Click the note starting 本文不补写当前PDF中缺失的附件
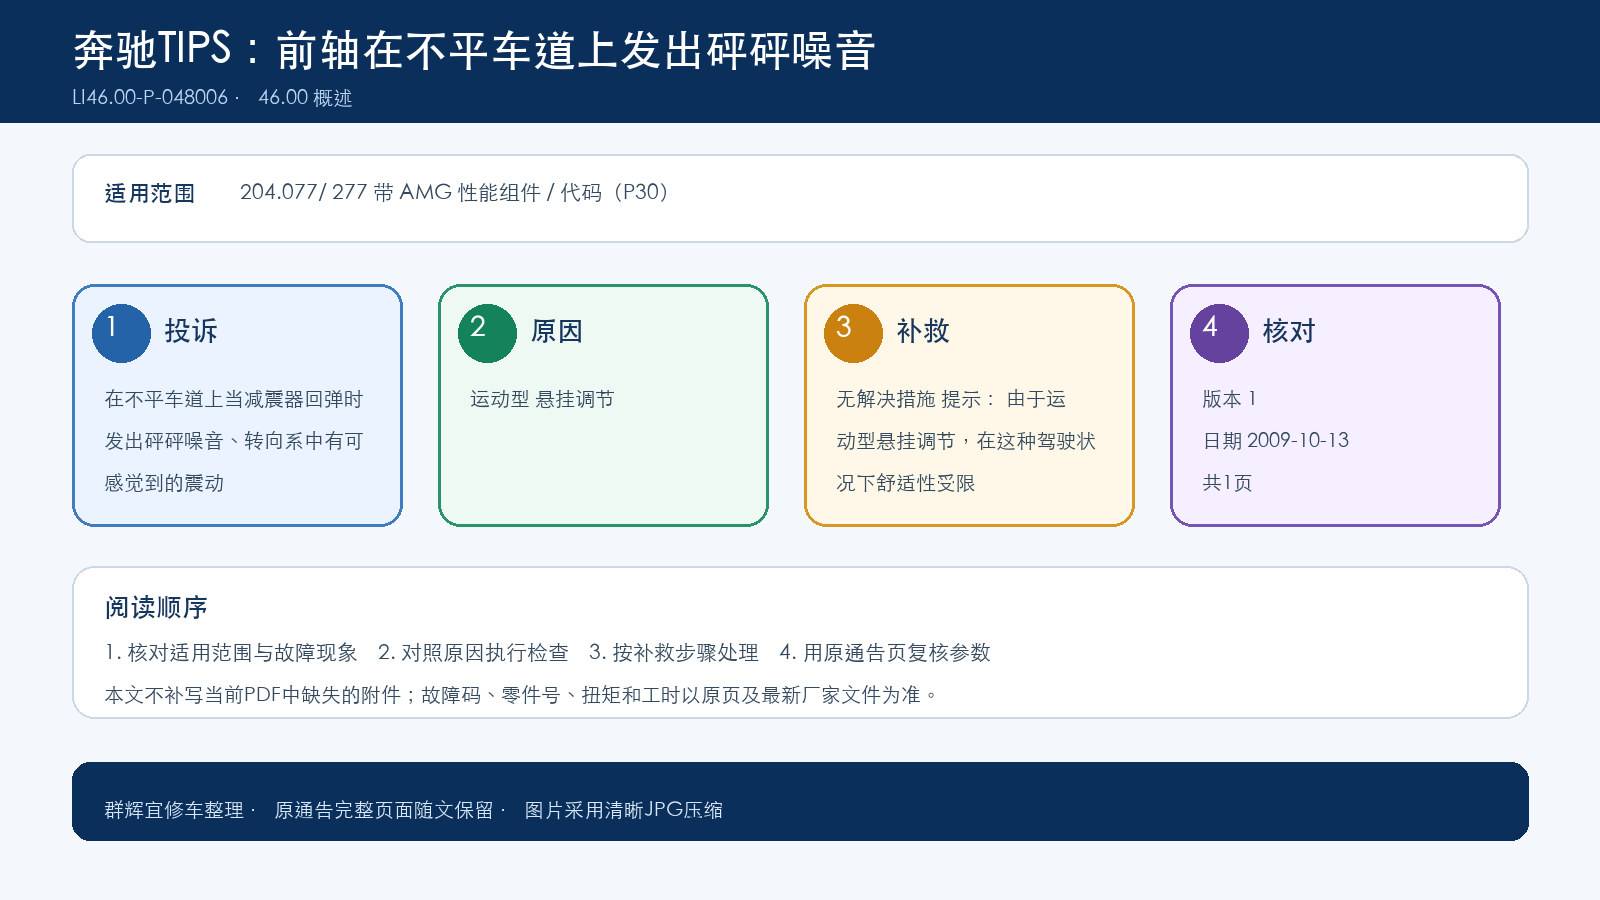 [x=522, y=695]
